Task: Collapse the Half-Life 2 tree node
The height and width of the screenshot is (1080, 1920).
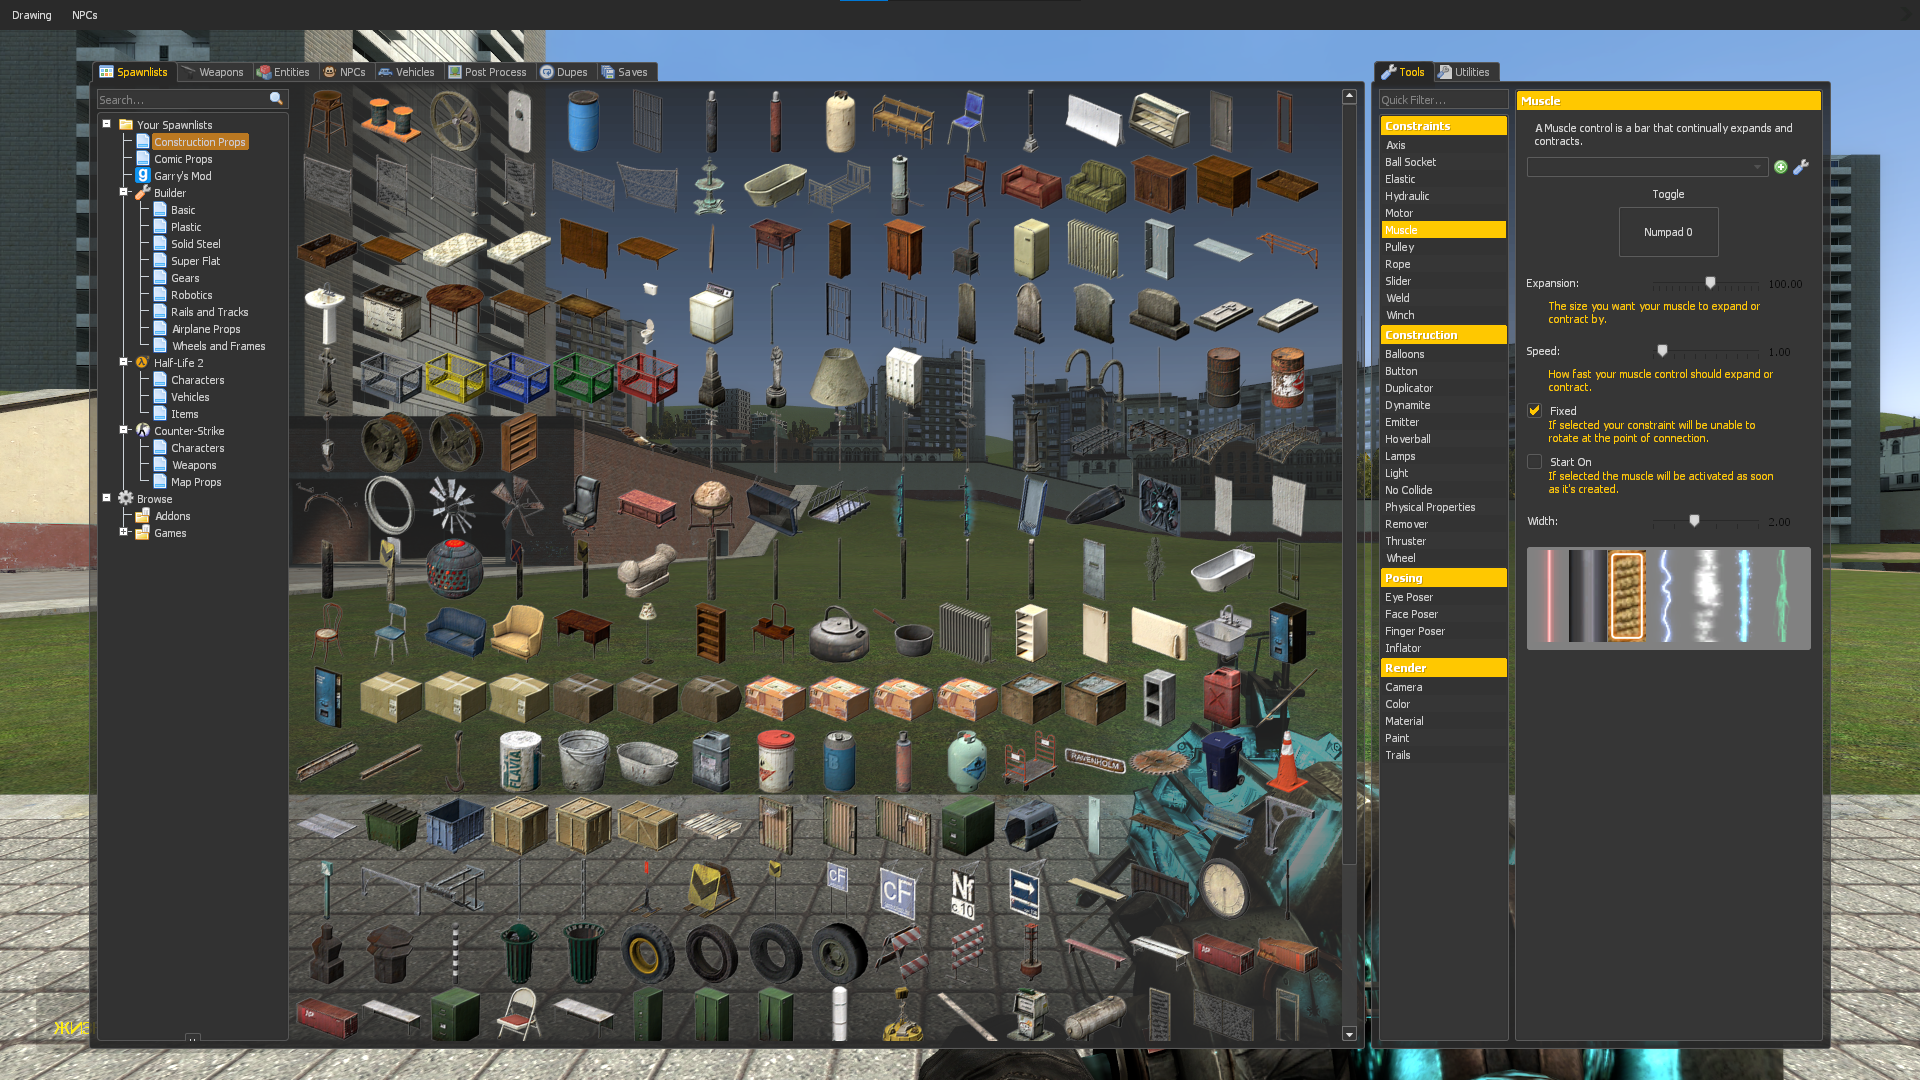Action: (124, 362)
